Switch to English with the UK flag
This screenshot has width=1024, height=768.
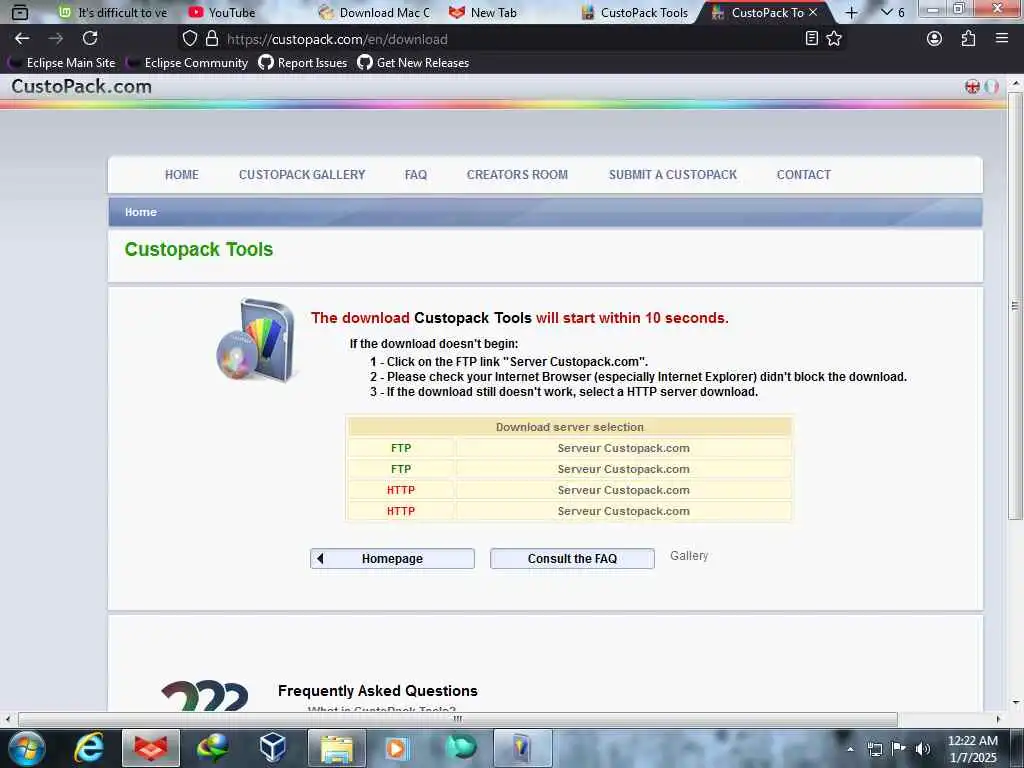pos(972,86)
